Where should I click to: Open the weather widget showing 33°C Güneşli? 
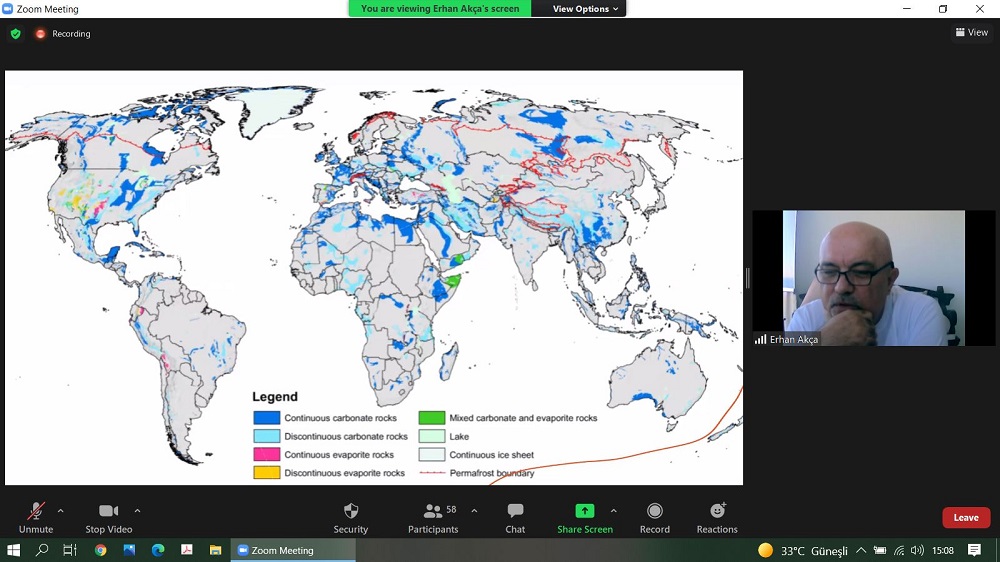point(803,551)
